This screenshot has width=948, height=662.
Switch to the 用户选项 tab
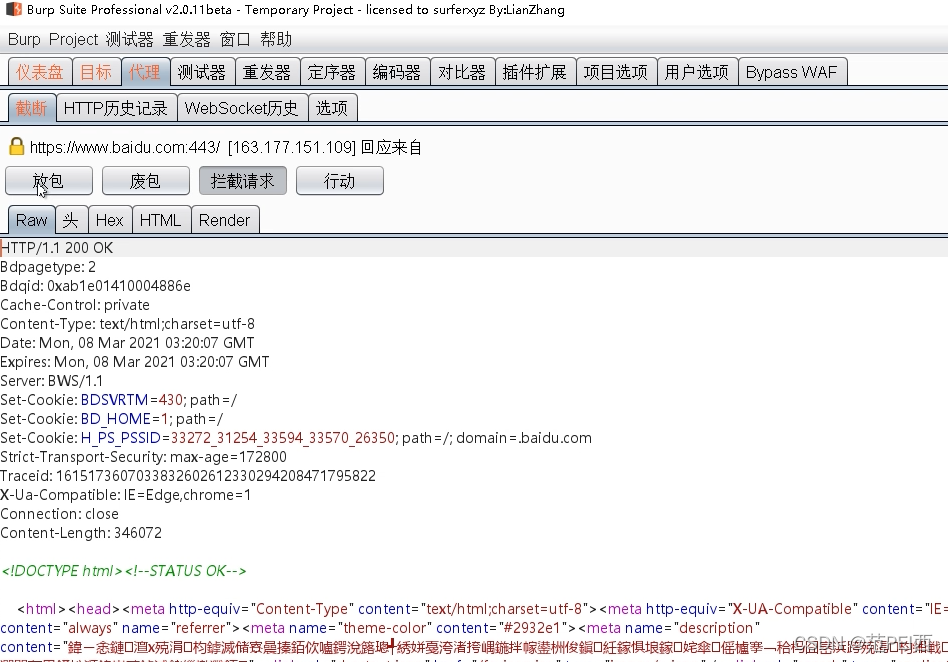coord(696,73)
